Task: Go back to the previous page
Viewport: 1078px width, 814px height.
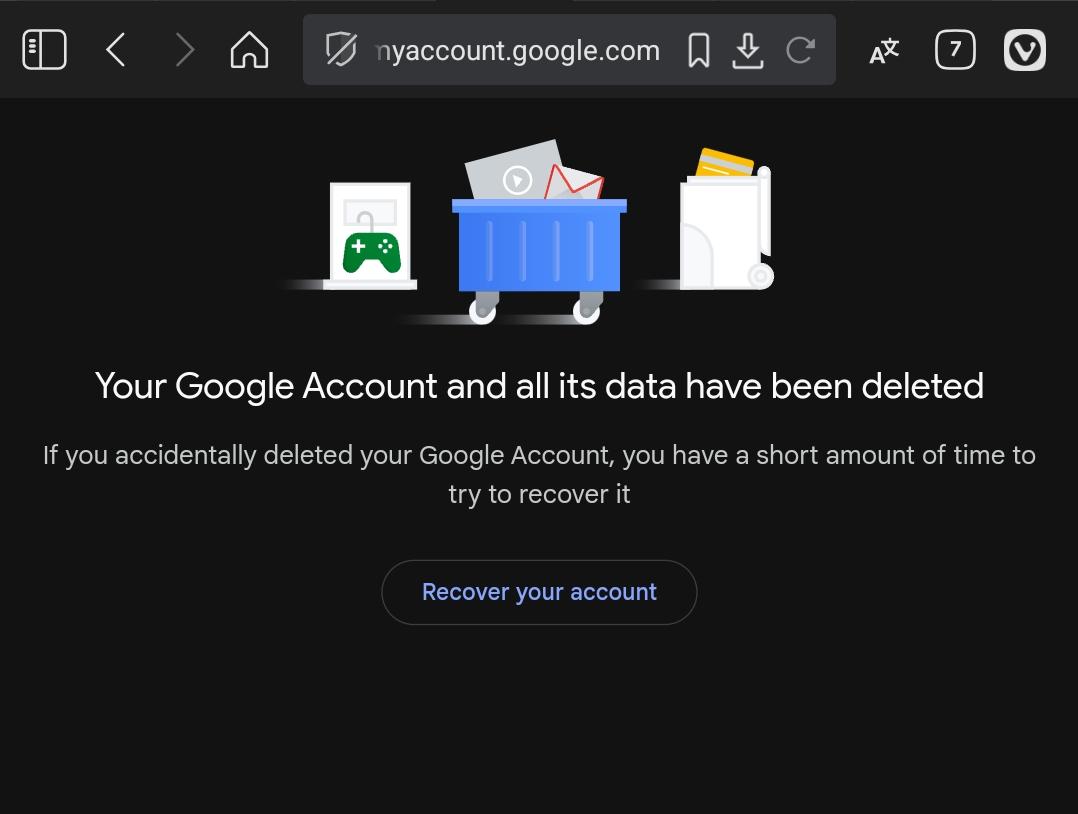Action: point(116,50)
